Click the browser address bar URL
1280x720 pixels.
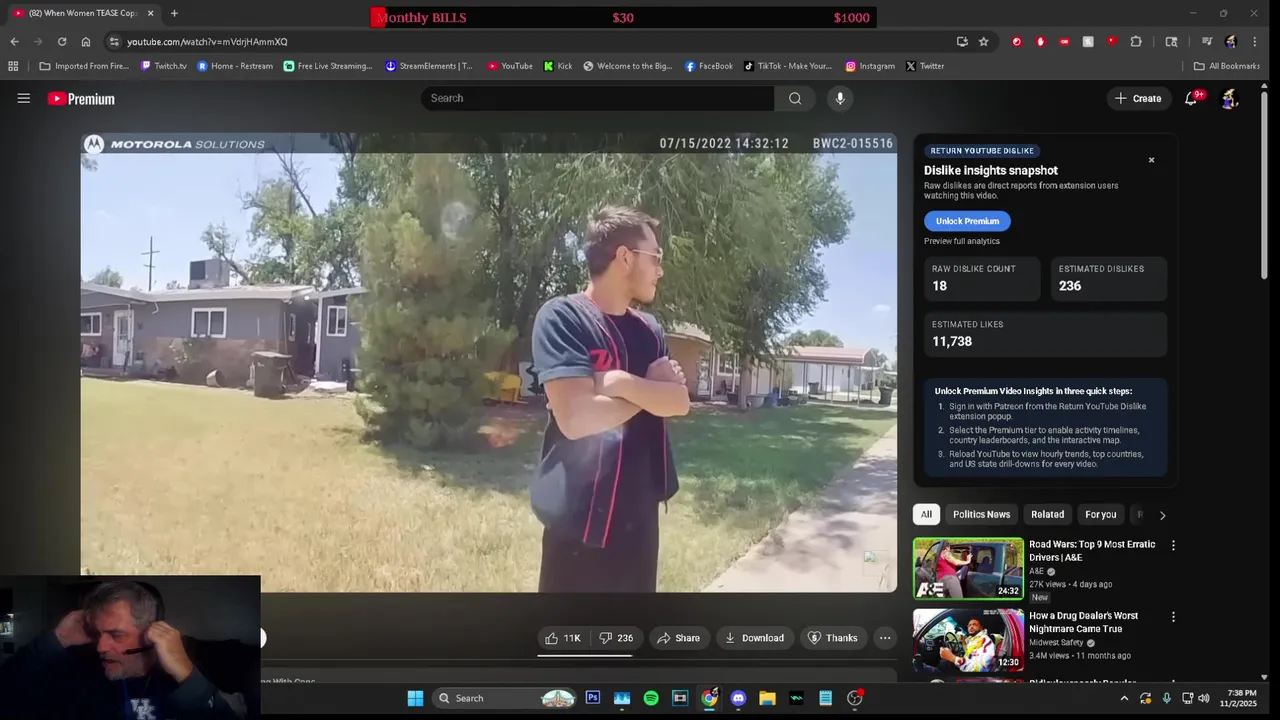(207, 42)
